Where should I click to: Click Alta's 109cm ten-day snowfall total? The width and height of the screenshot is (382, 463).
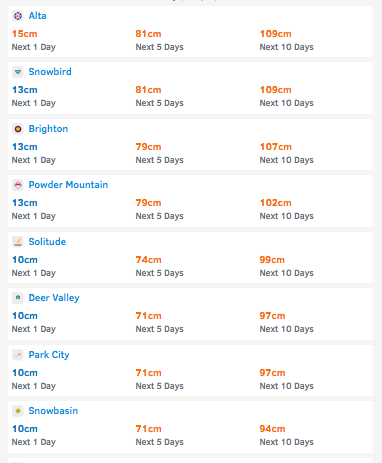tap(276, 34)
